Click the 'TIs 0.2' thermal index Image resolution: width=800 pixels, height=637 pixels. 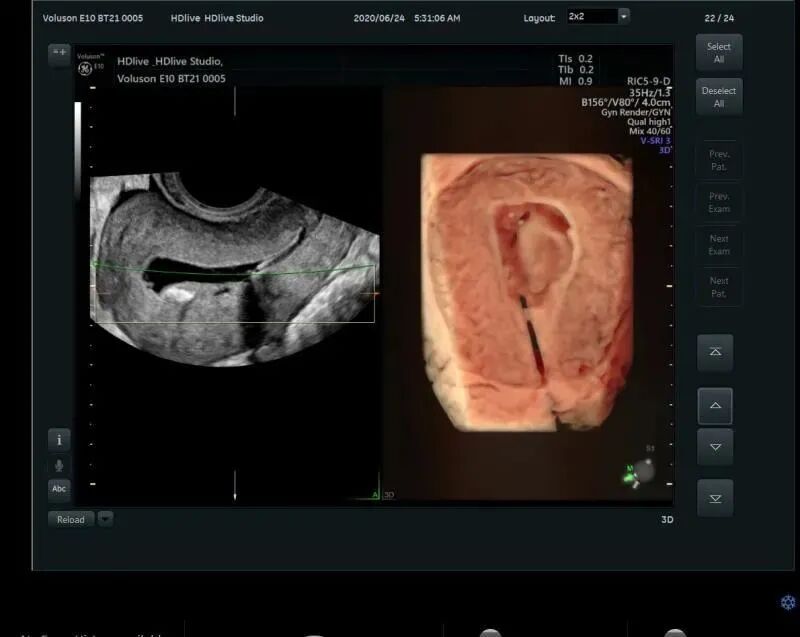point(576,59)
